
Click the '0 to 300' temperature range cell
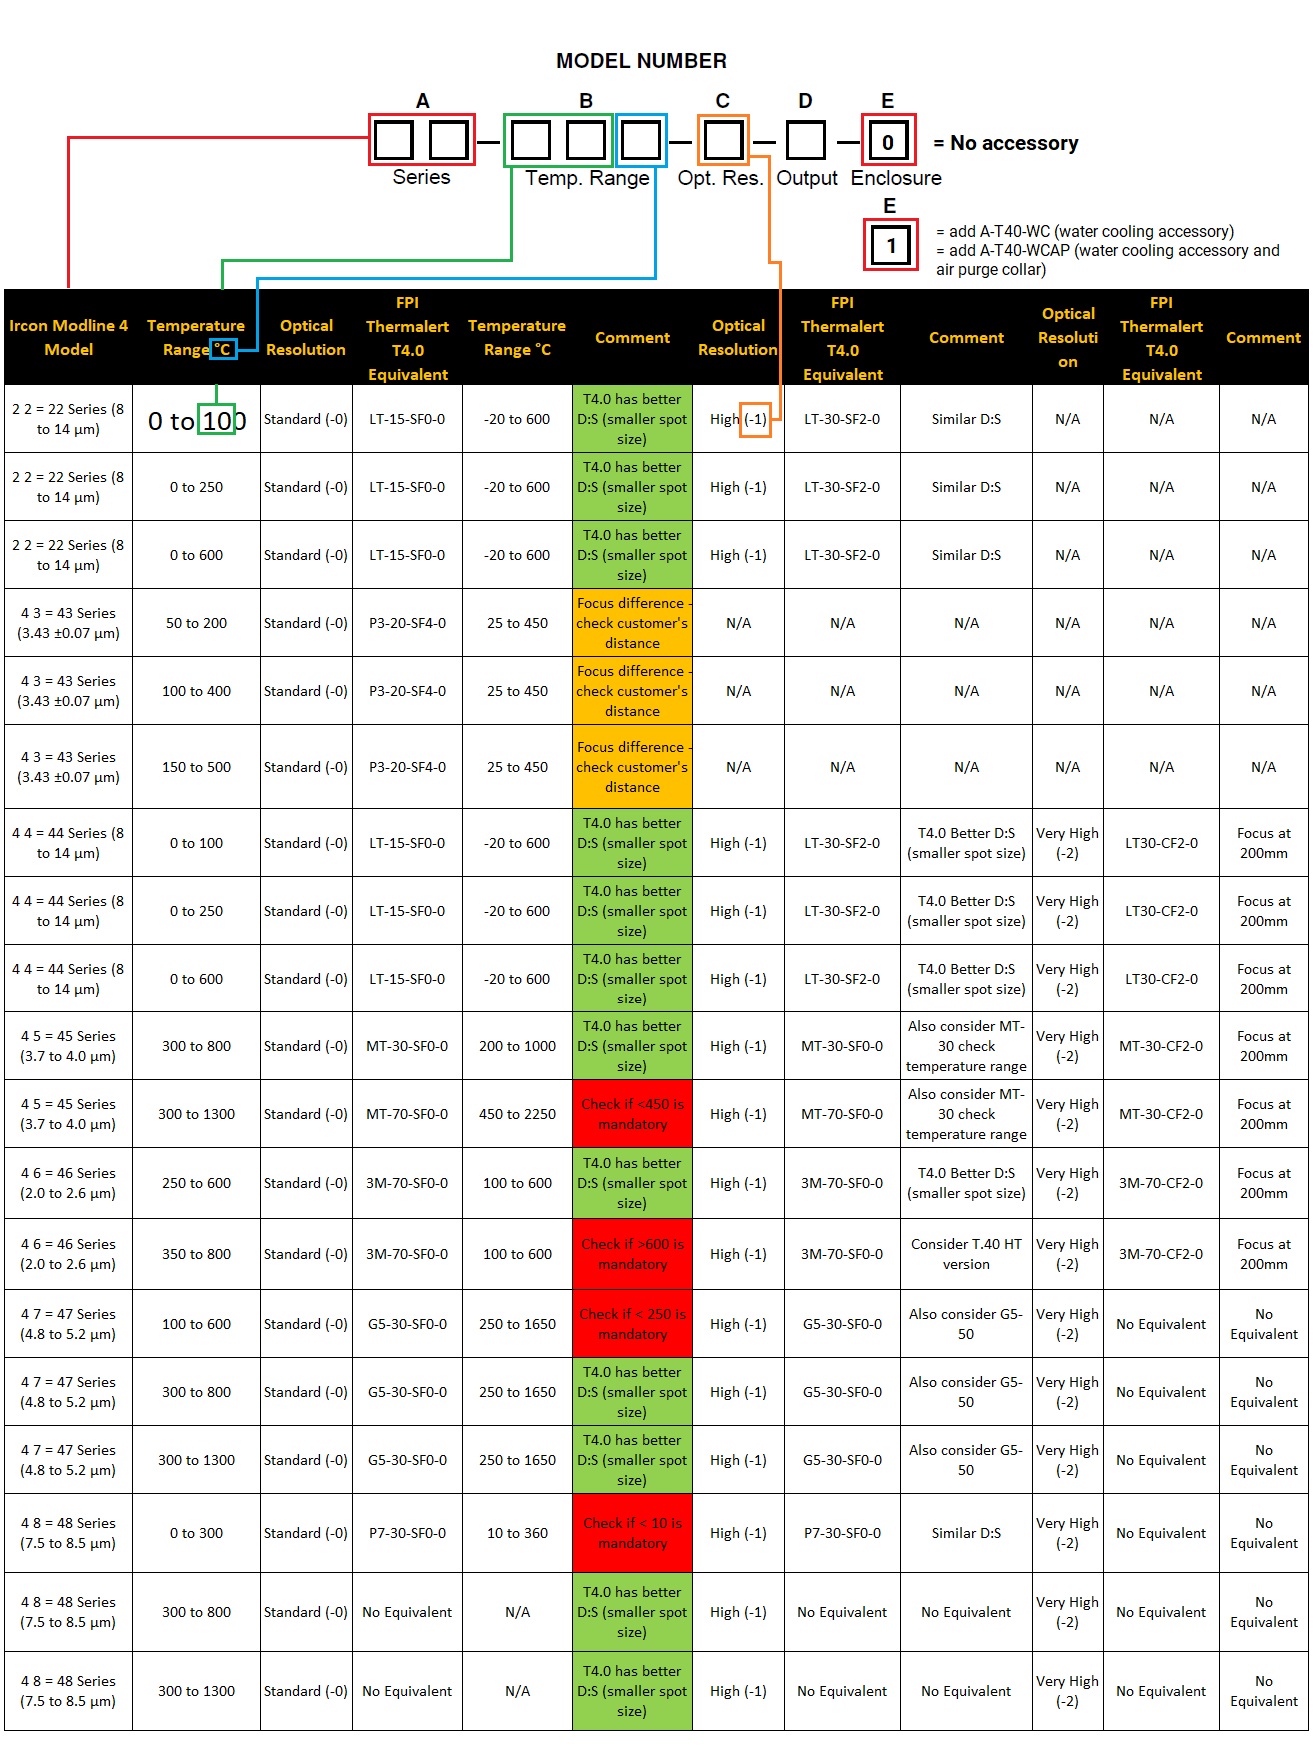(197, 1533)
